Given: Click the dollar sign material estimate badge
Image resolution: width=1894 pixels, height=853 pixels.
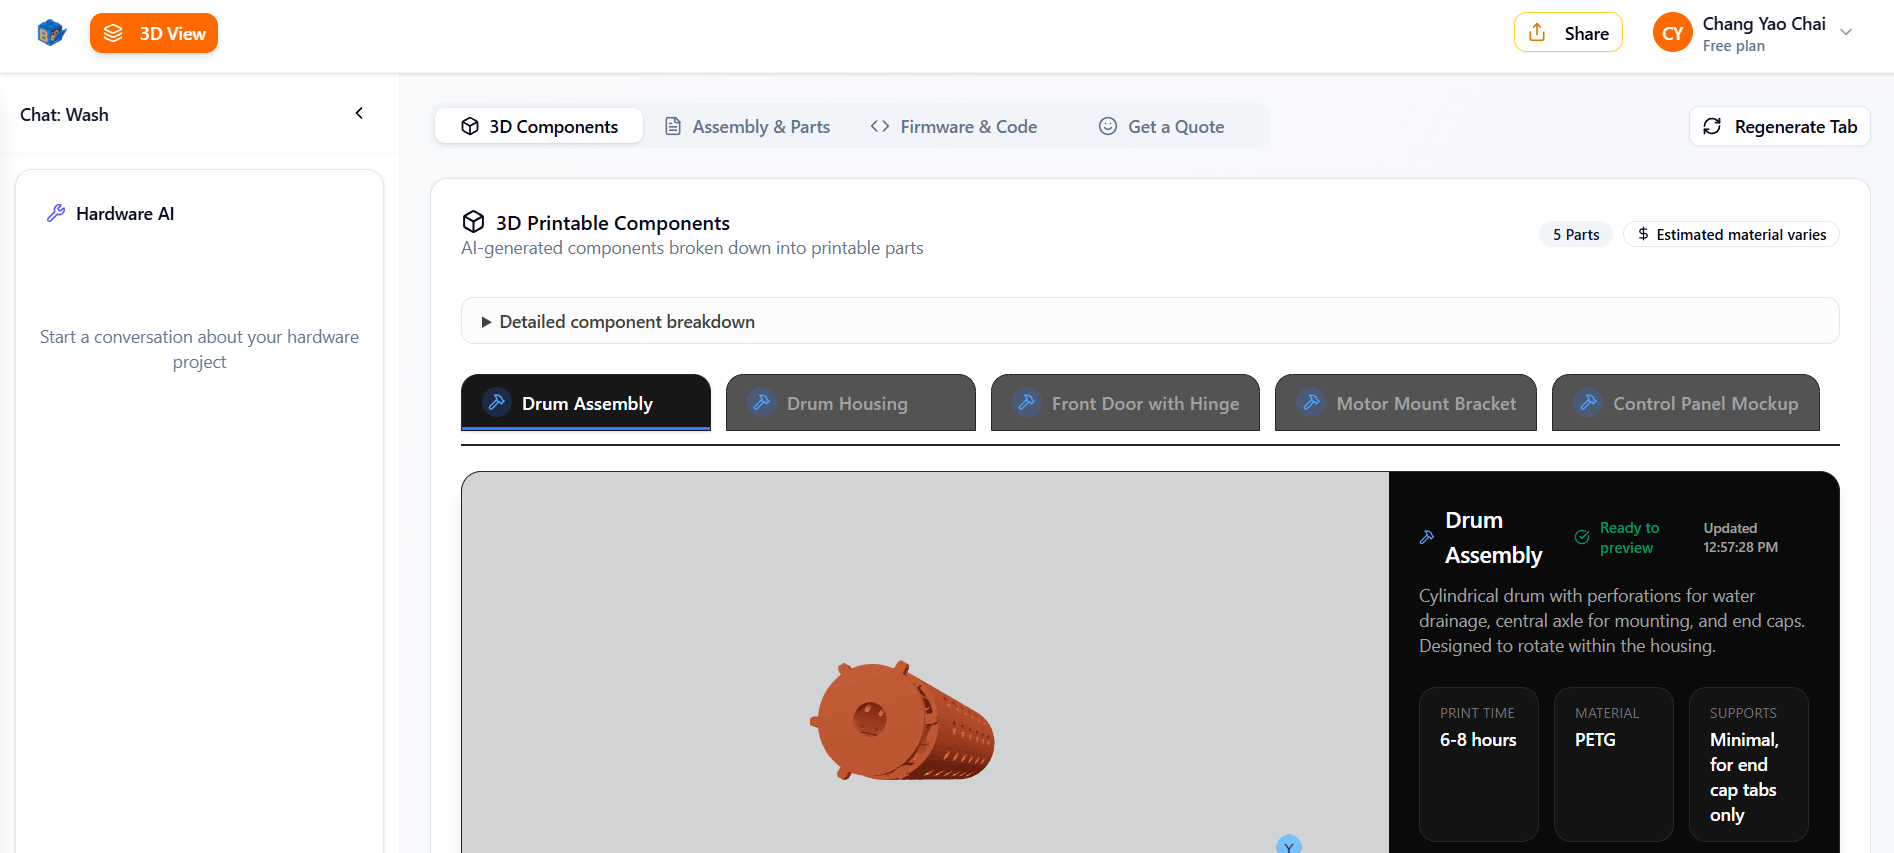Looking at the screenshot, I should [x=1731, y=234].
